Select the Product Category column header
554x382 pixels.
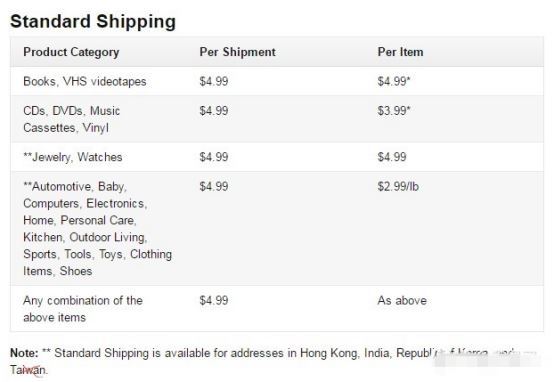point(71,52)
